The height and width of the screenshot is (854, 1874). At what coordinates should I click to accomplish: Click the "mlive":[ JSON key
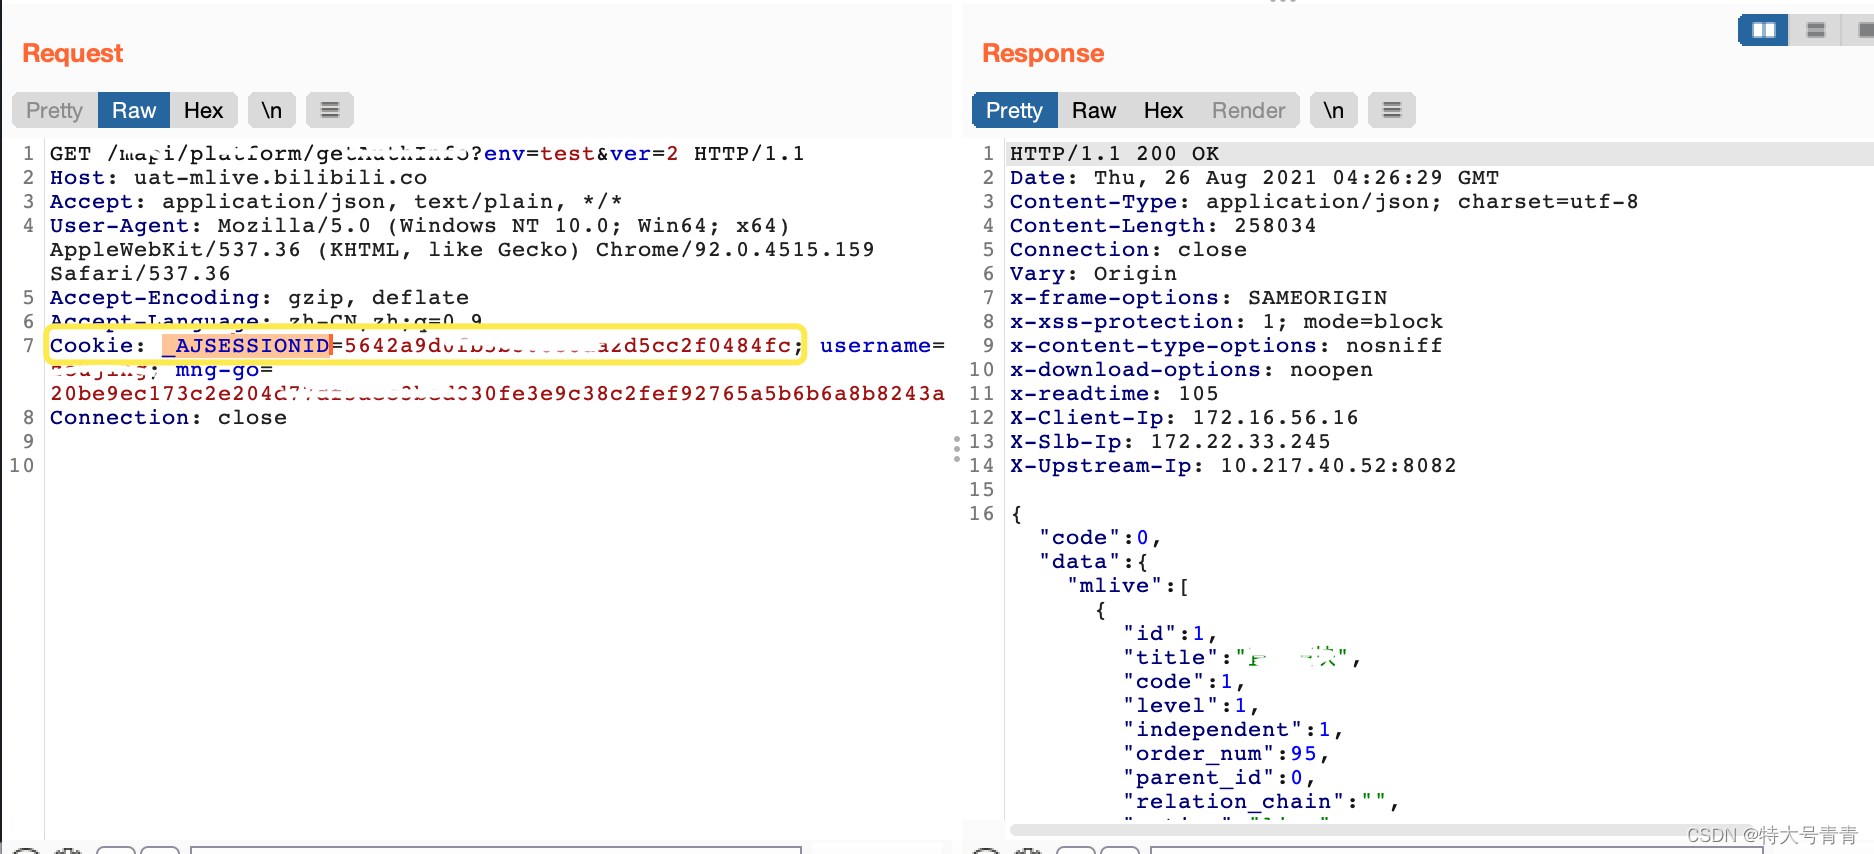pos(1128,586)
